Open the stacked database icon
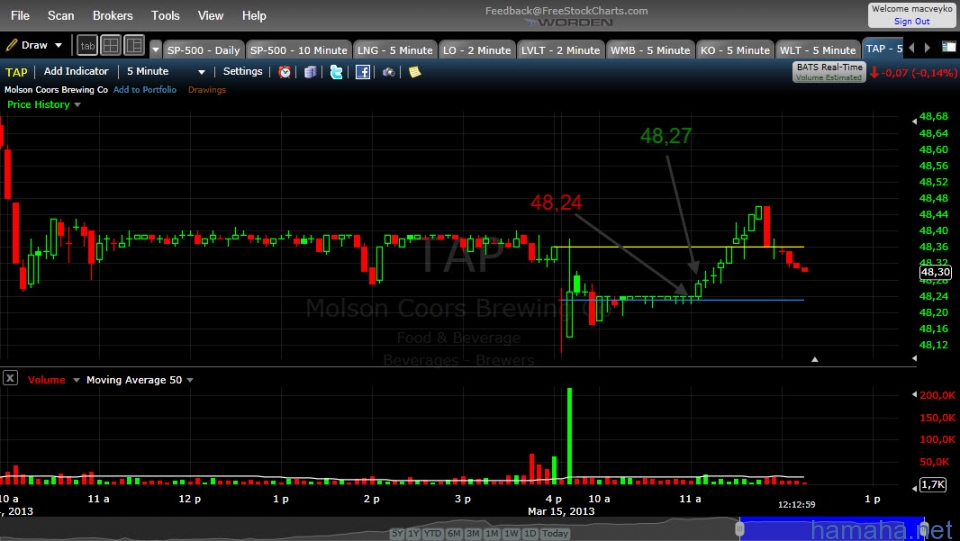This screenshot has height=541, width=960. [310, 72]
